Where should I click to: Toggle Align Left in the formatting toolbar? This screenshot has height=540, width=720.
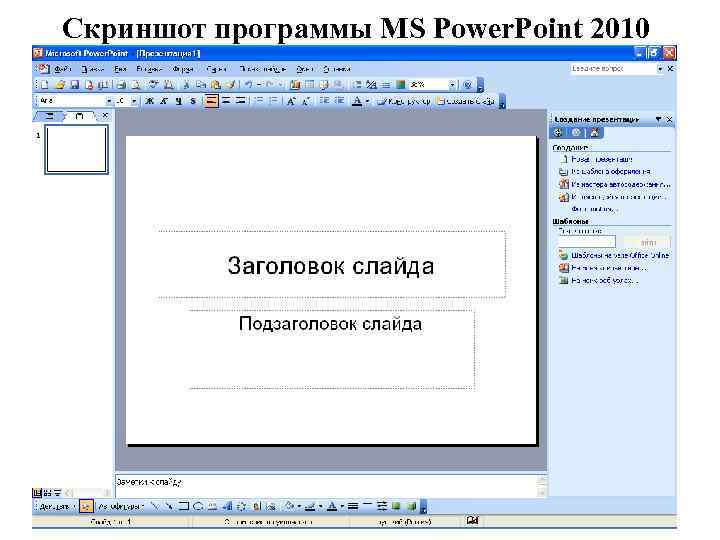tap(211, 101)
